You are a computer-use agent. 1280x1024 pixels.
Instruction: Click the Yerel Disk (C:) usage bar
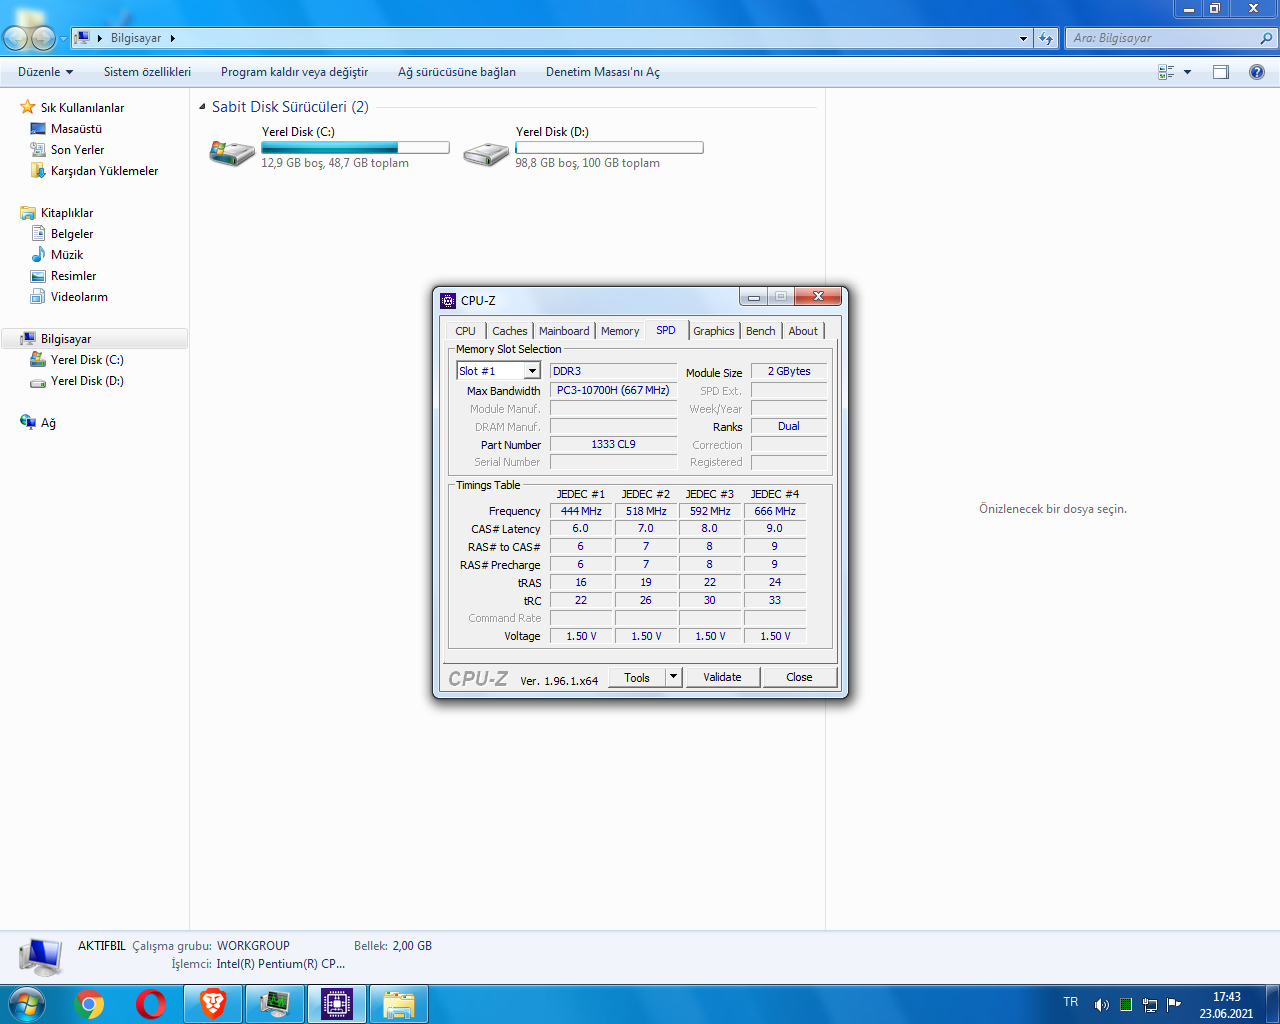coord(355,148)
